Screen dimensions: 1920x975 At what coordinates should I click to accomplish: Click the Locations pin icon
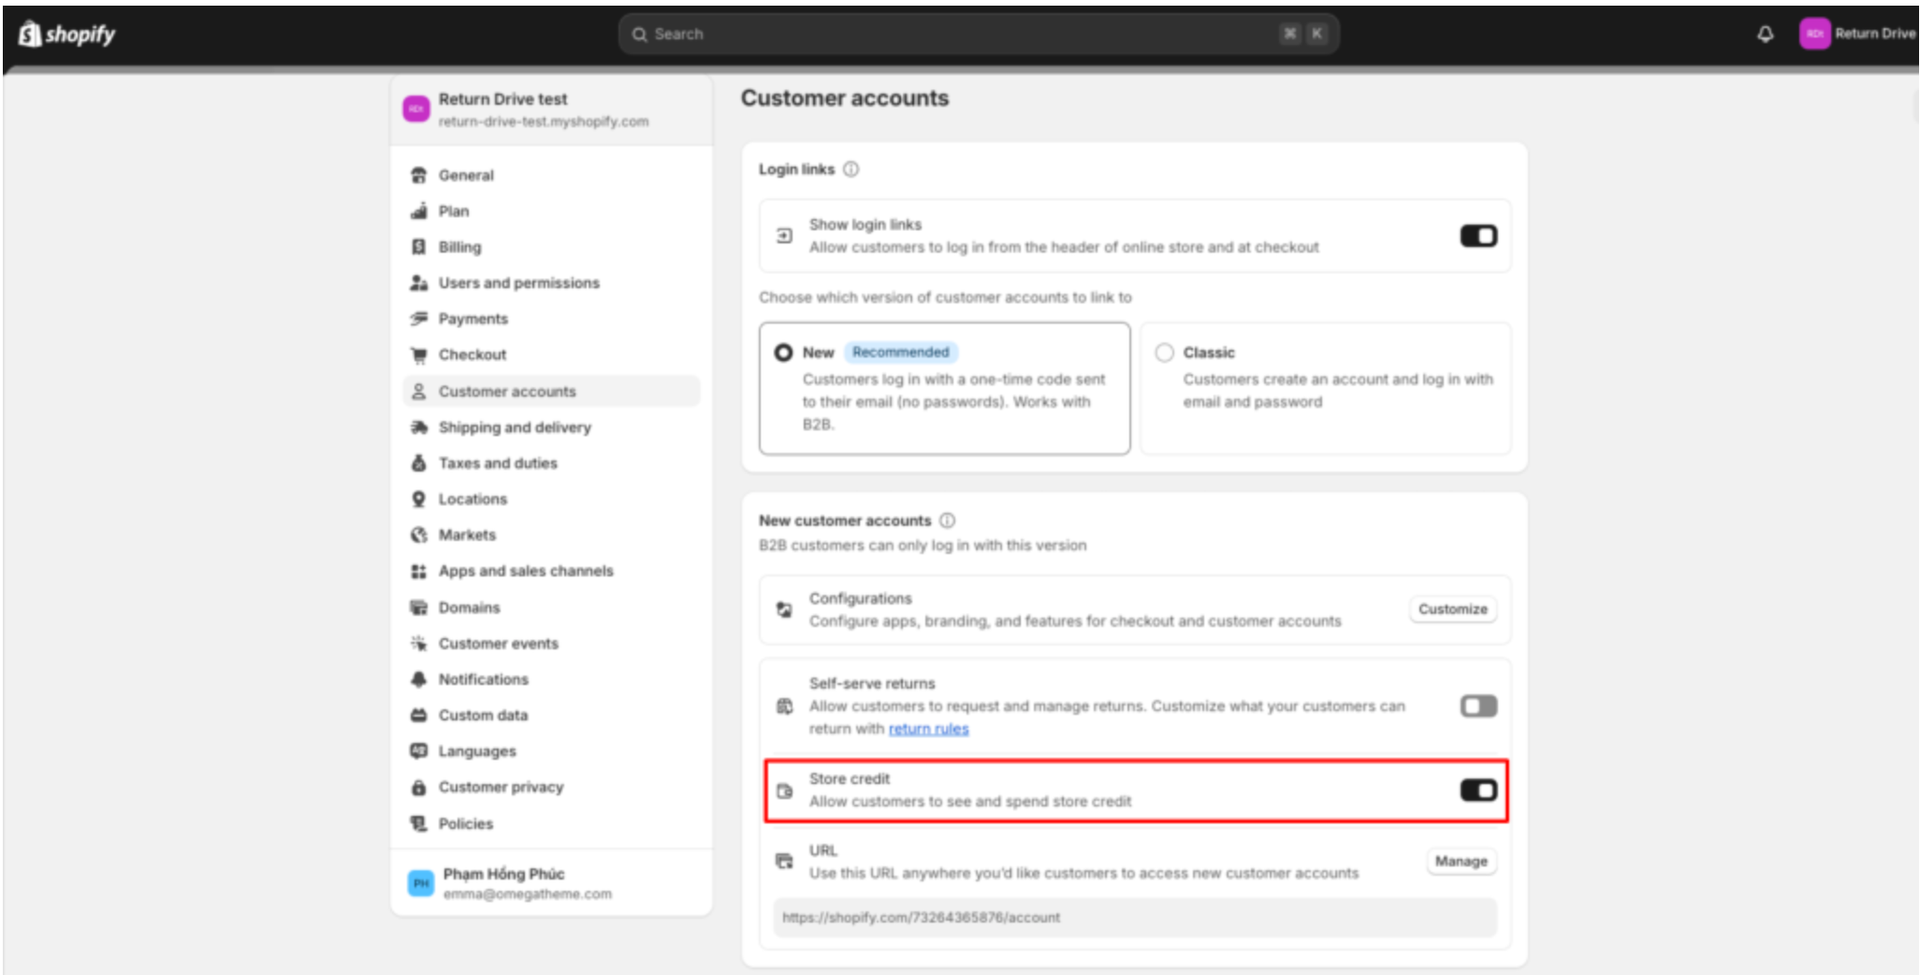pos(419,498)
